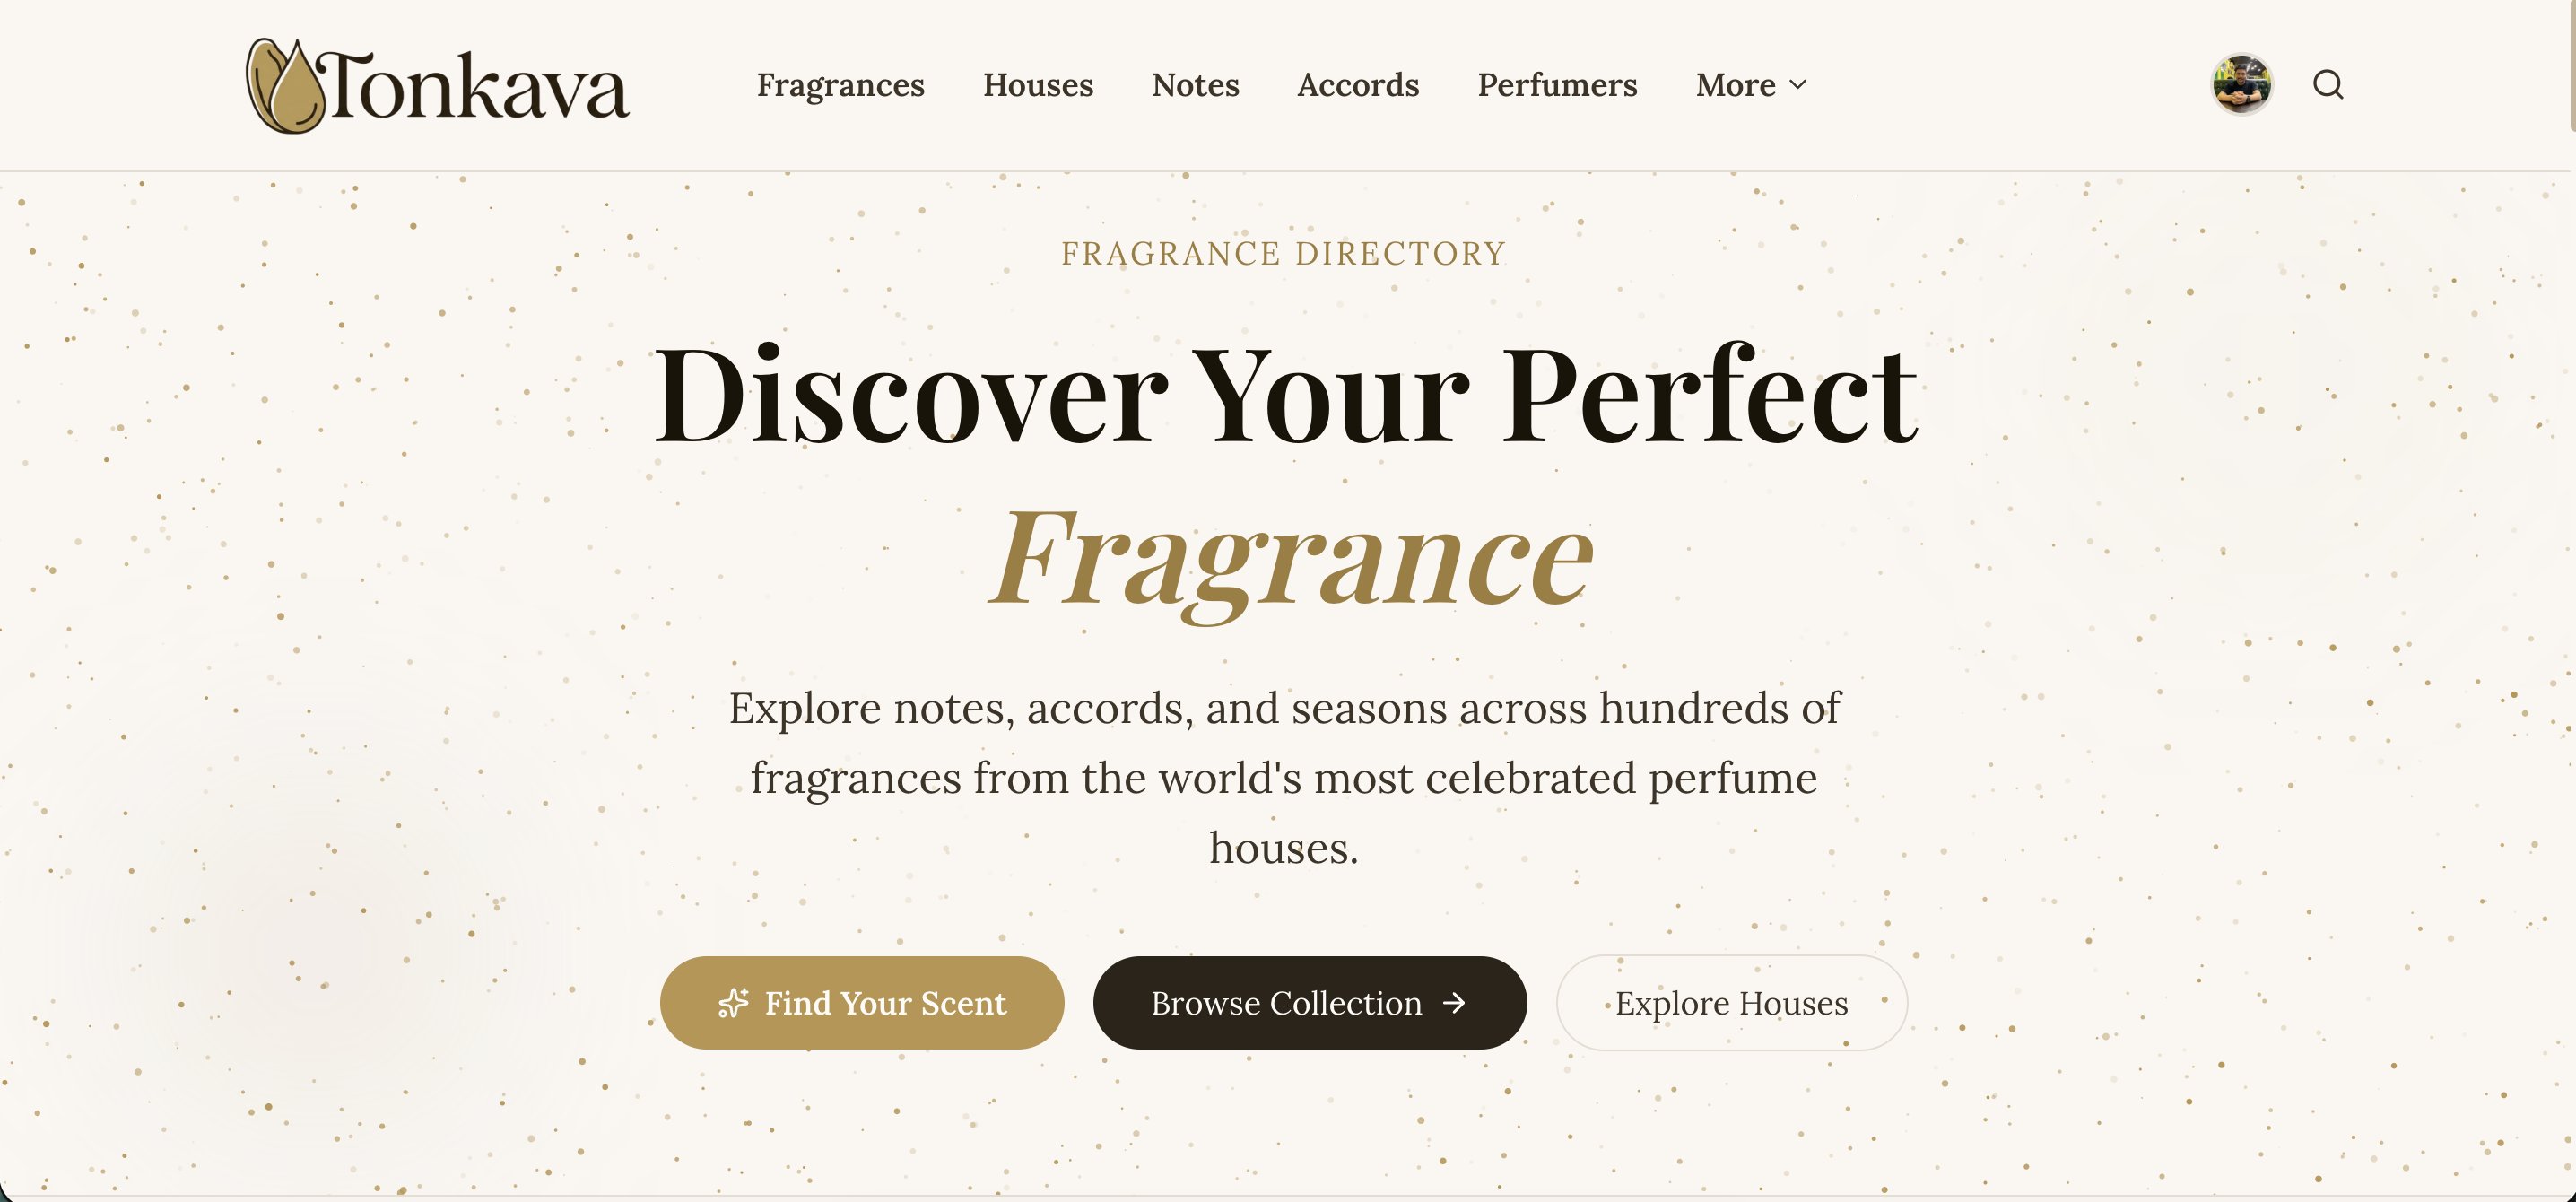This screenshot has width=2576, height=1202.
Task: Open the Accords page from the navbar
Action: pyautogui.click(x=1358, y=85)
